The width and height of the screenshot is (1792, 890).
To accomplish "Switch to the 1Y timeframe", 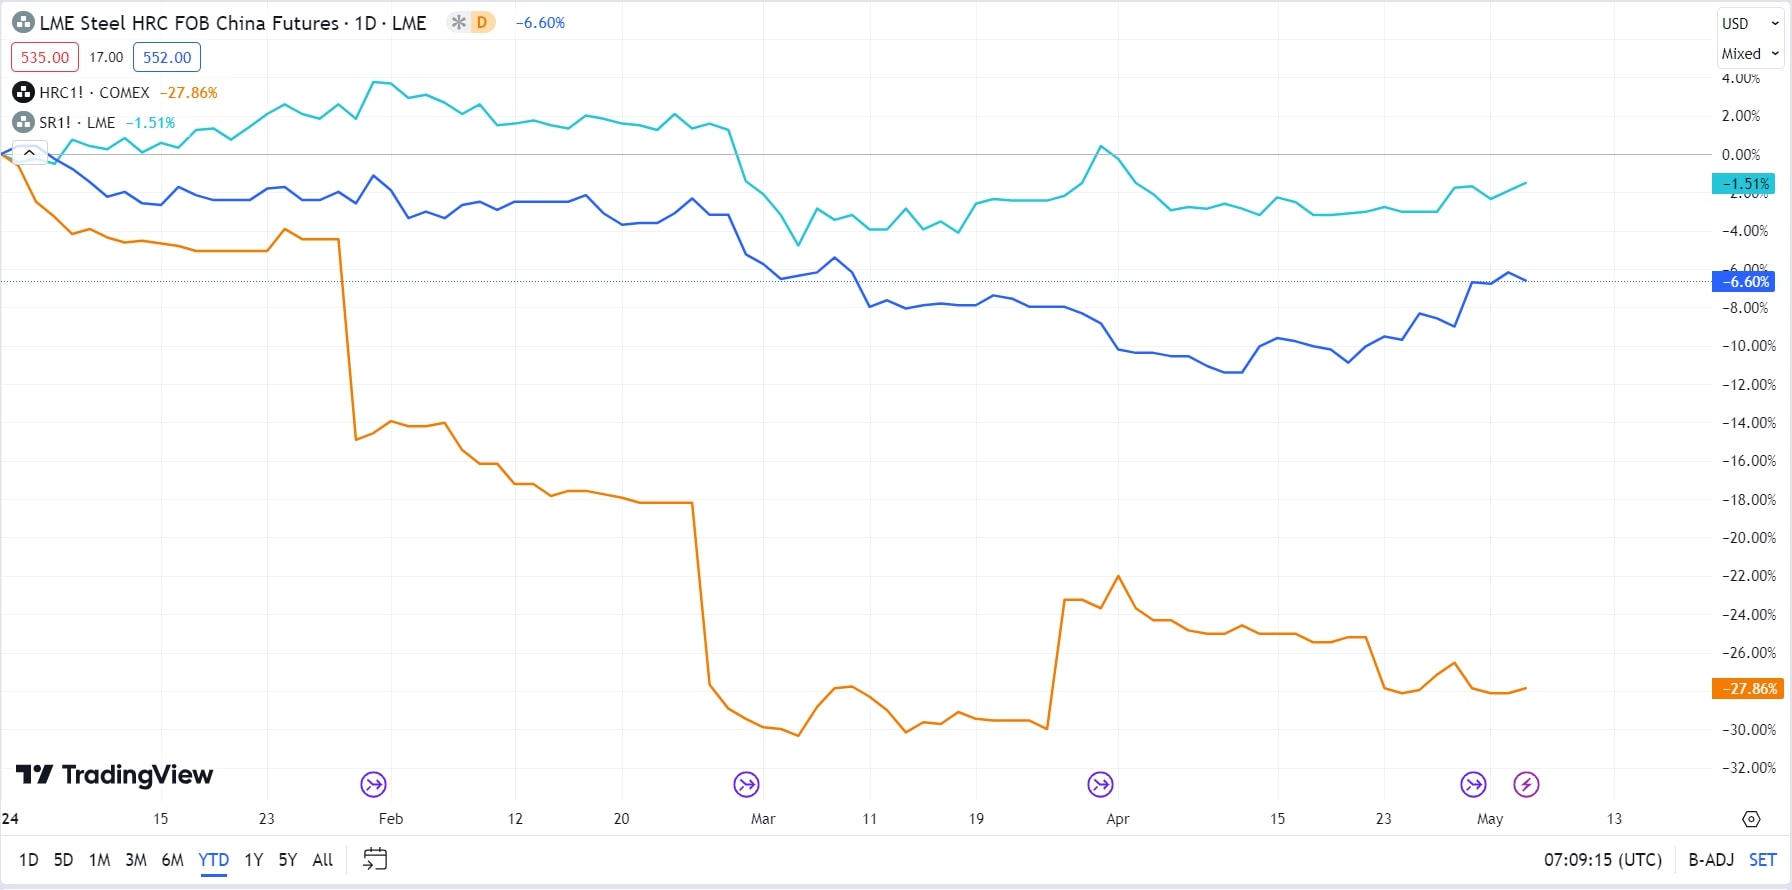I will [x=253, y=859].
